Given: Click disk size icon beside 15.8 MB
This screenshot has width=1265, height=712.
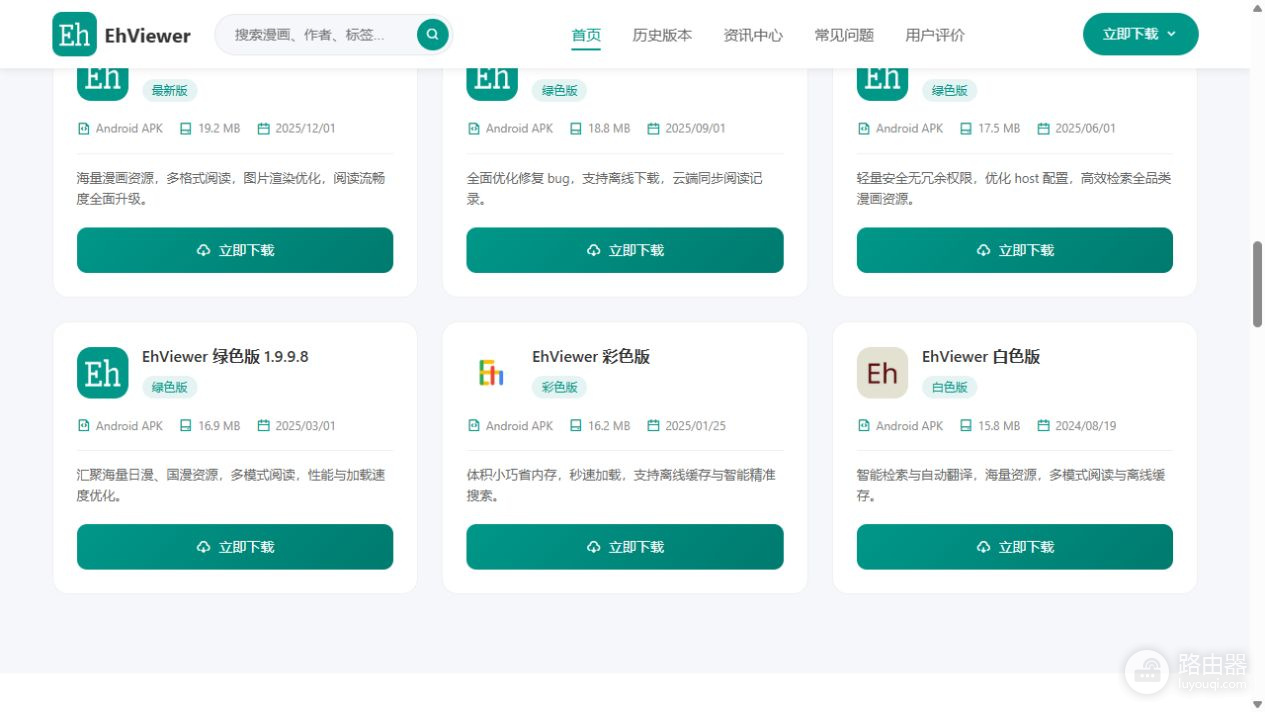Looking at the screenshot, I should 966,425.
